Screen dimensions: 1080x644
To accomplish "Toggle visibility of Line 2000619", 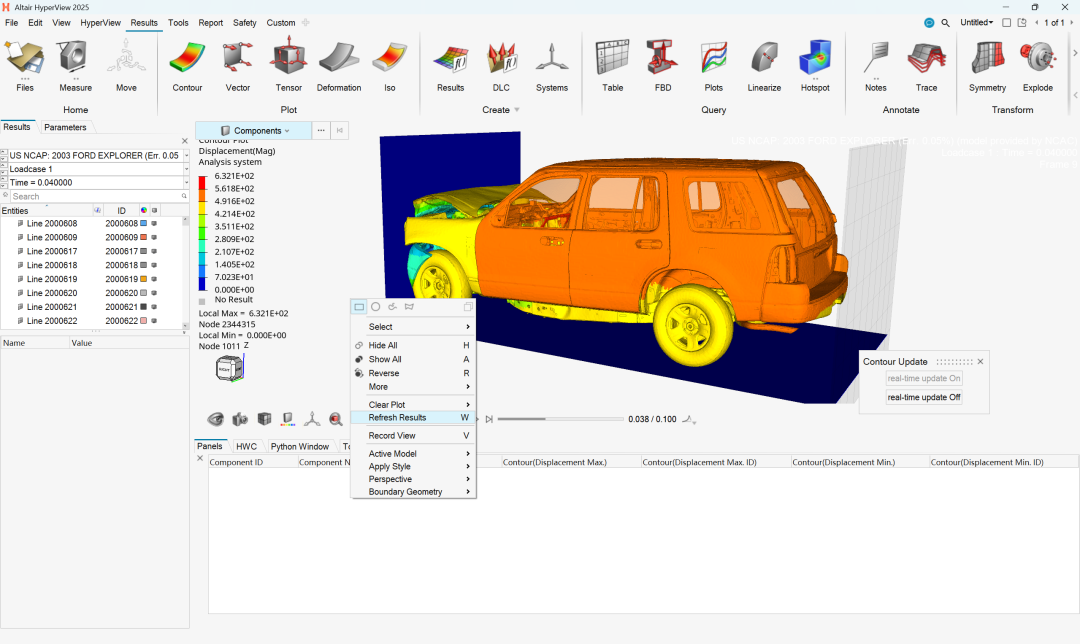I will 154,280.
